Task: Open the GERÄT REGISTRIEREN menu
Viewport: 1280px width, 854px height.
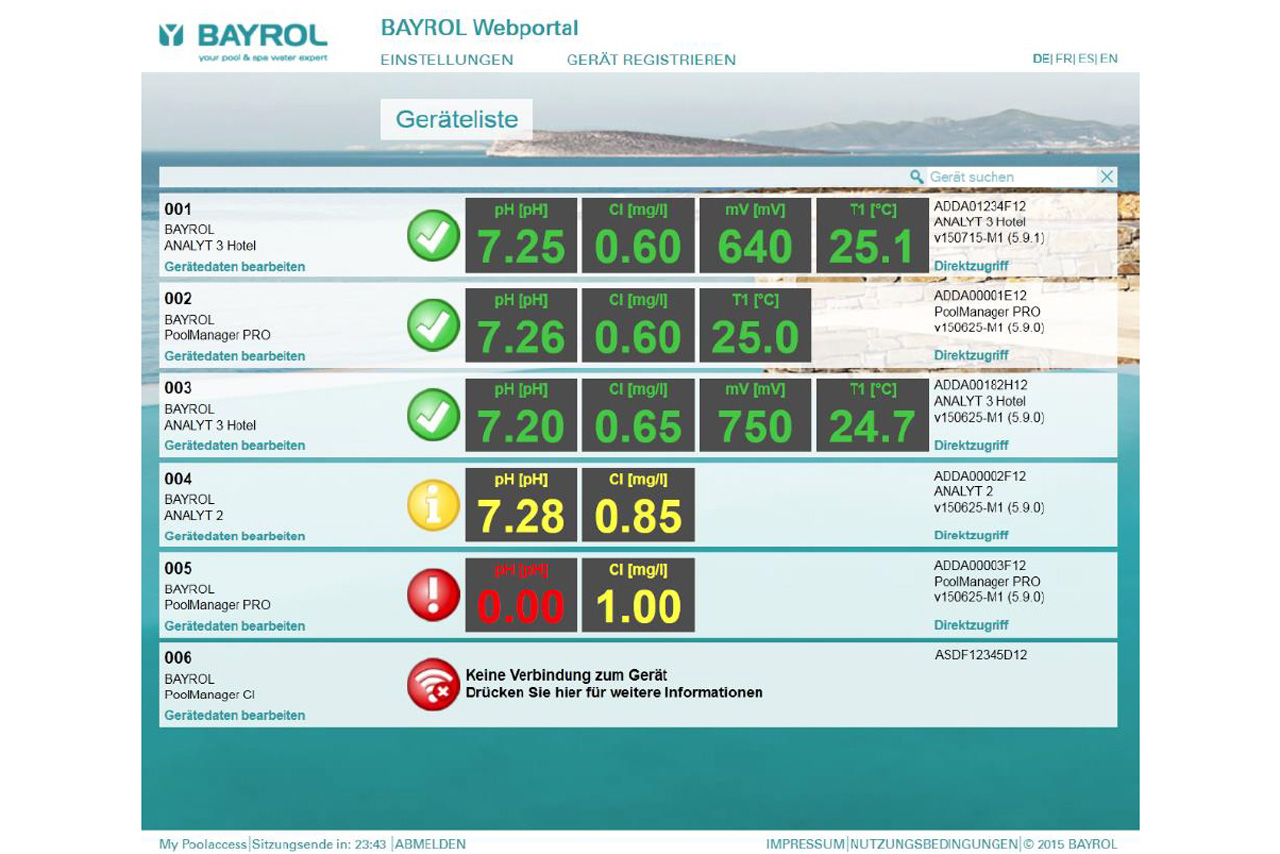Action: click(651, 60)
